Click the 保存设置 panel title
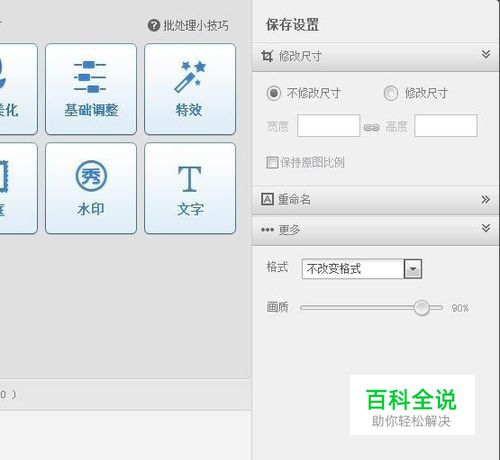The image size is (500, 460). click(292, 25)
